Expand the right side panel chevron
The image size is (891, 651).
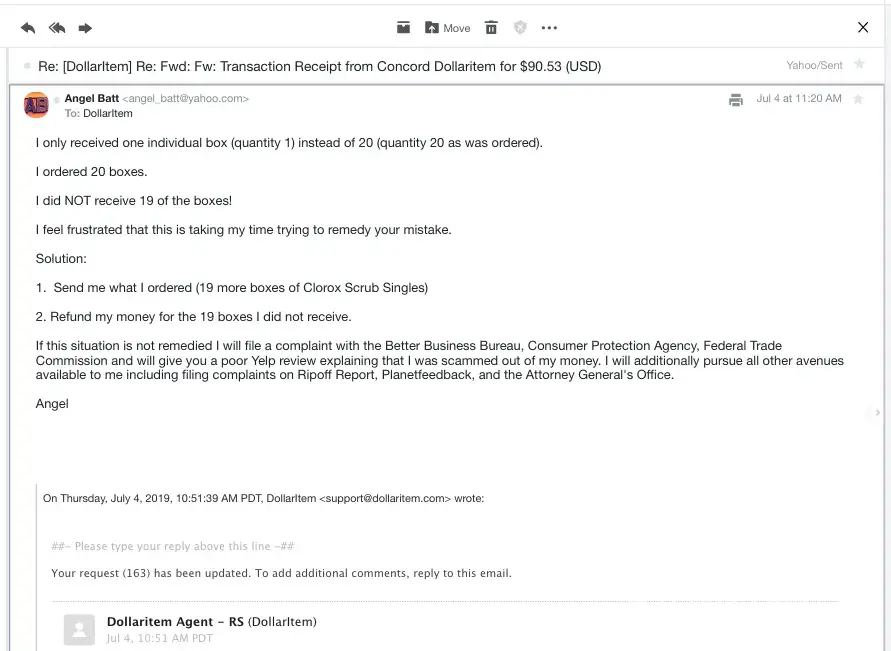coord(878,412)
